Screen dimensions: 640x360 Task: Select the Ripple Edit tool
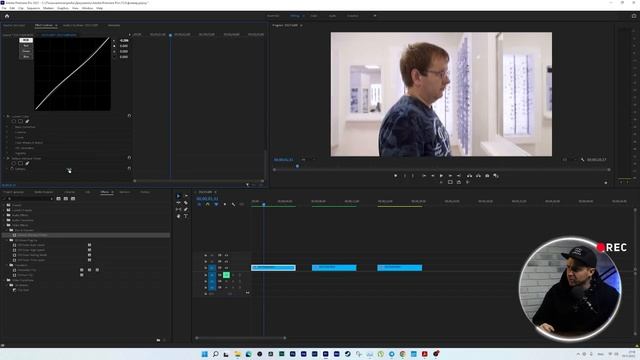[x=178, y=202]
